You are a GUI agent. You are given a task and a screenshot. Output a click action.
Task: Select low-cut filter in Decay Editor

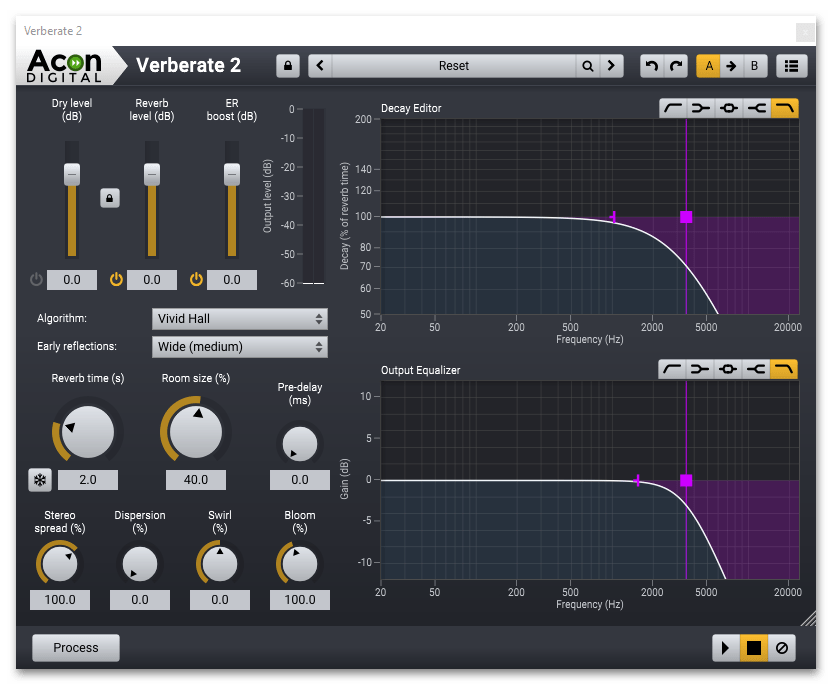(672, 108)
